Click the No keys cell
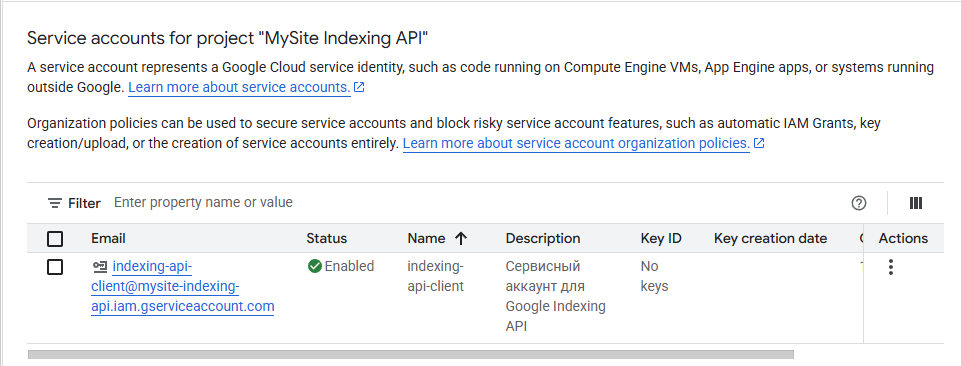The image size is (961, 366). 655,276
